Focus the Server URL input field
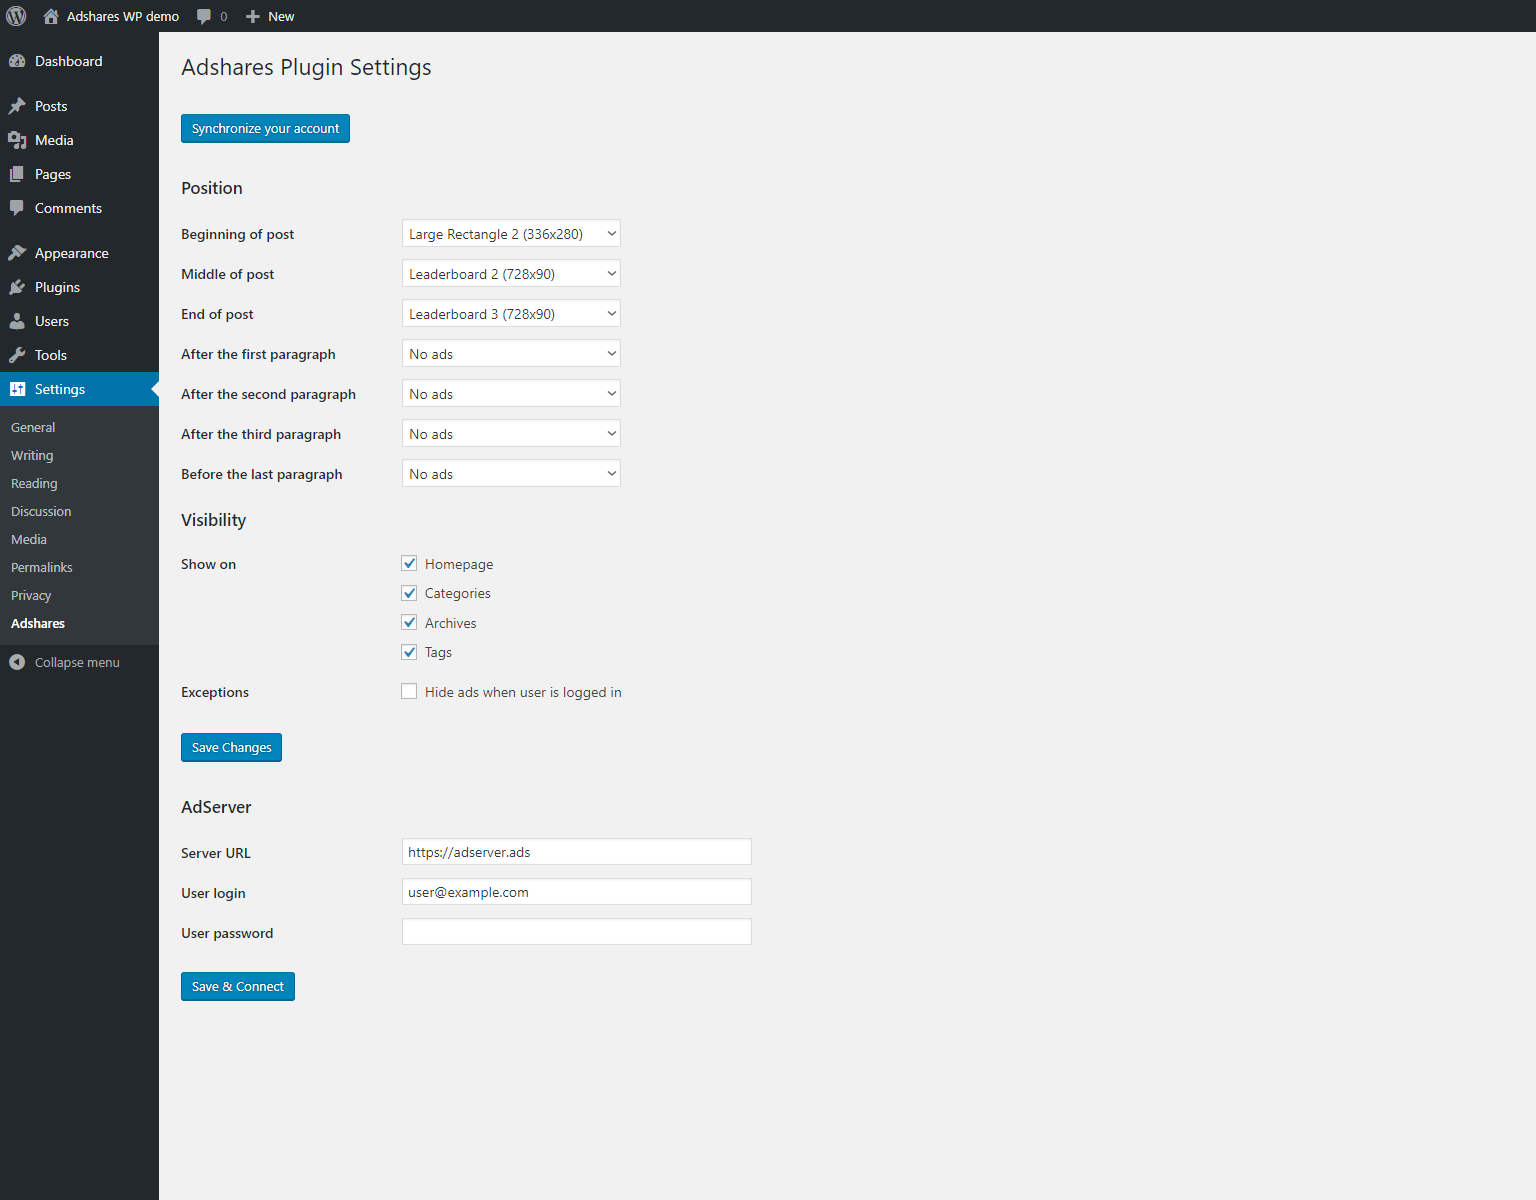The width and height of the screenshot is (1536, 1200). coord(576,852)
